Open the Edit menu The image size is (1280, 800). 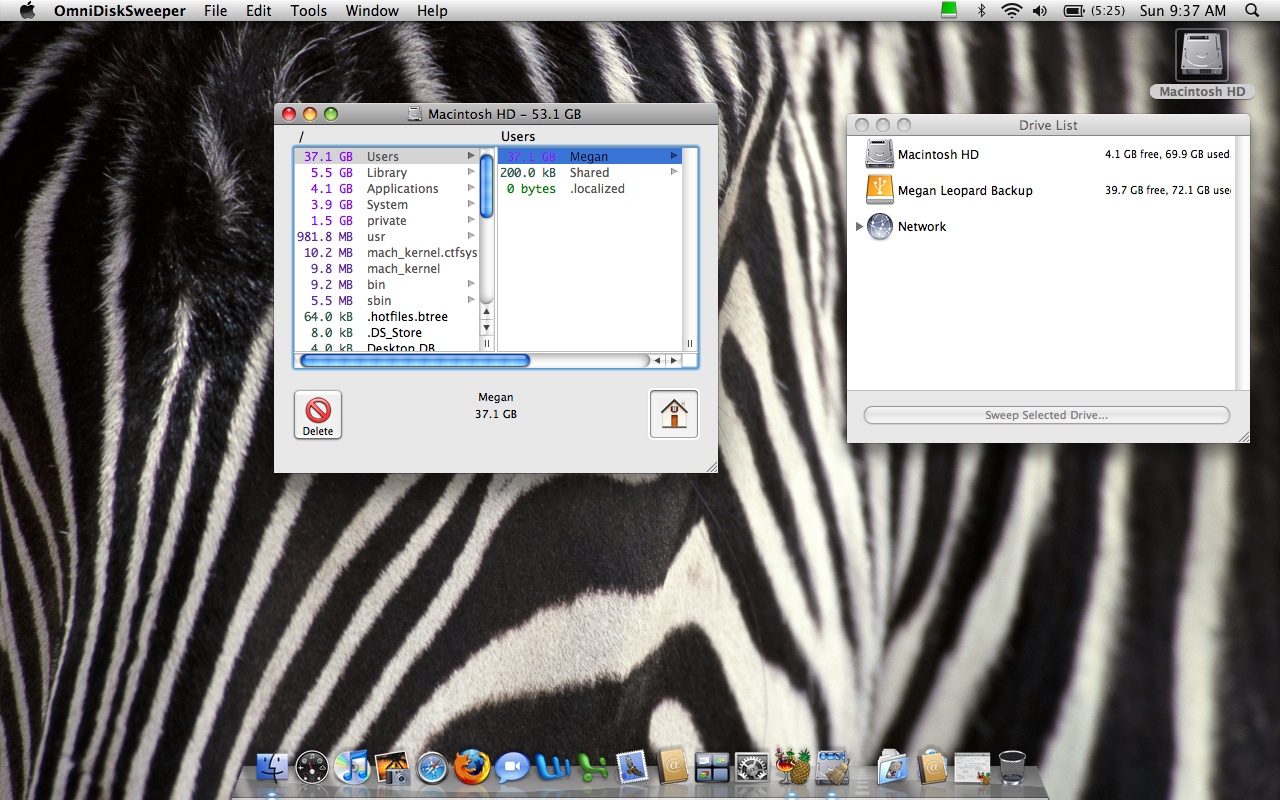(259, 11)
